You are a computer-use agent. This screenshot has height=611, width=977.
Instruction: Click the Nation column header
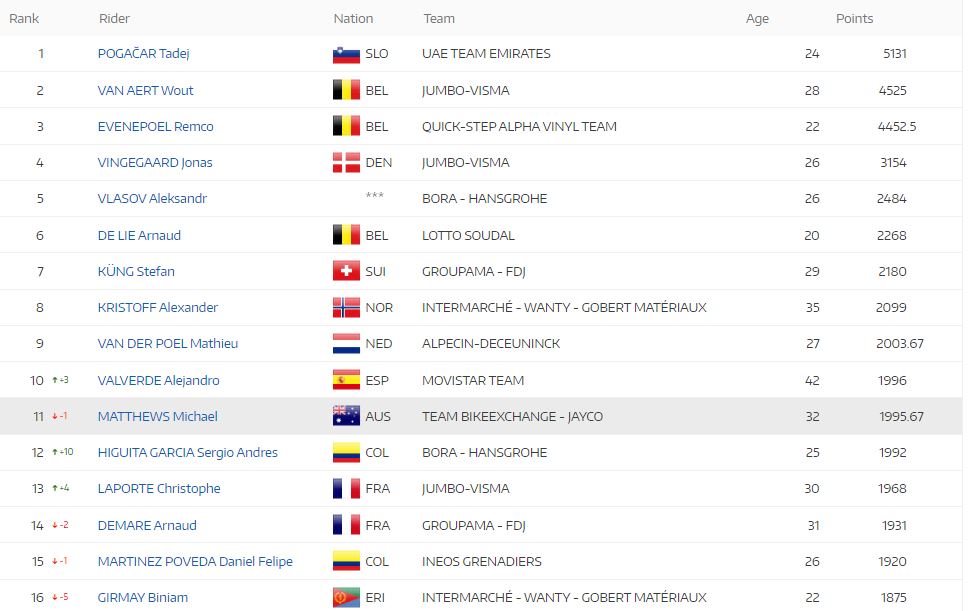pos(353,18)
